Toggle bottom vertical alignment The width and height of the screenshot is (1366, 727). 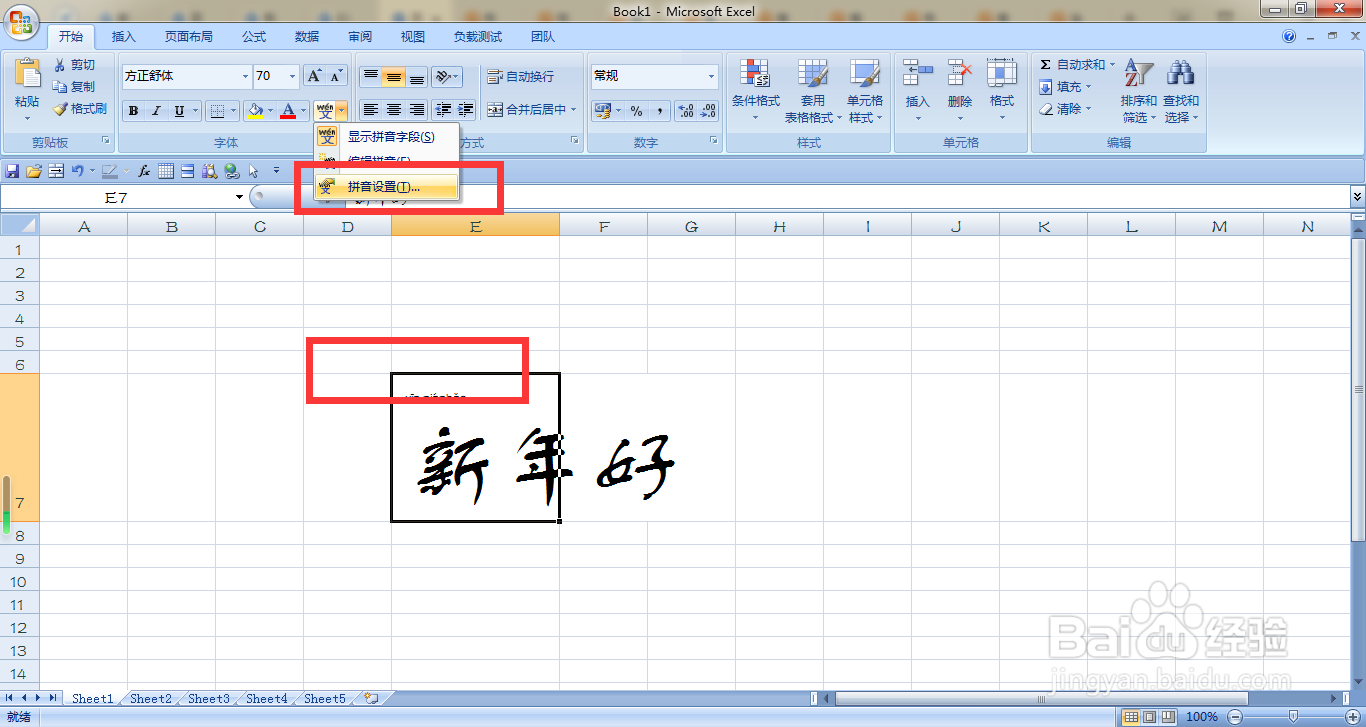[417, 76]
